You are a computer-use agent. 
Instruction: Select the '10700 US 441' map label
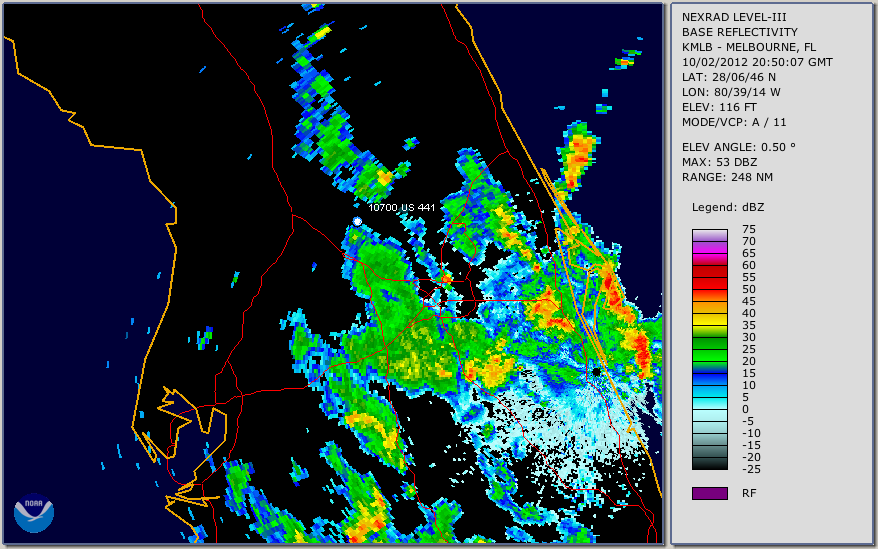tap(401, 207)
